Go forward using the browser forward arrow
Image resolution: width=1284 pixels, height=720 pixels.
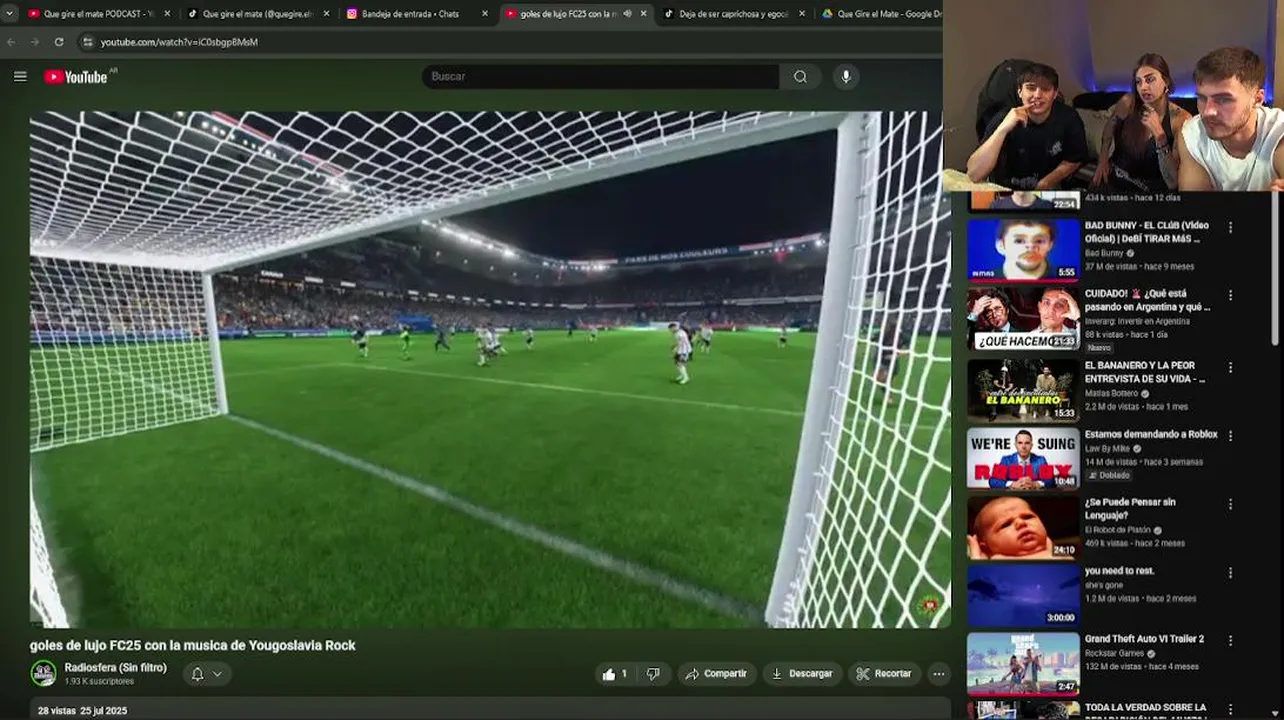pos(35,42)
